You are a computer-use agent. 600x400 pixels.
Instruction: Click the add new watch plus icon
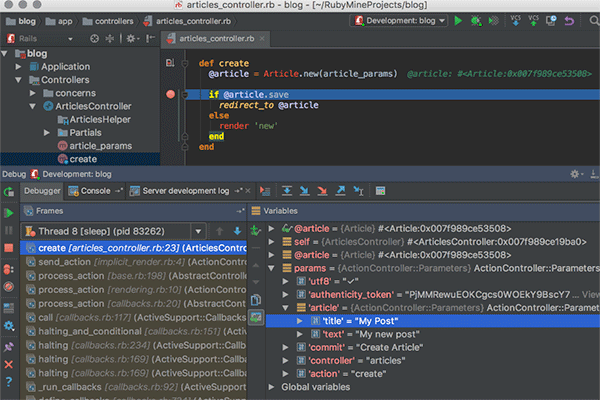tap(255, 230)
